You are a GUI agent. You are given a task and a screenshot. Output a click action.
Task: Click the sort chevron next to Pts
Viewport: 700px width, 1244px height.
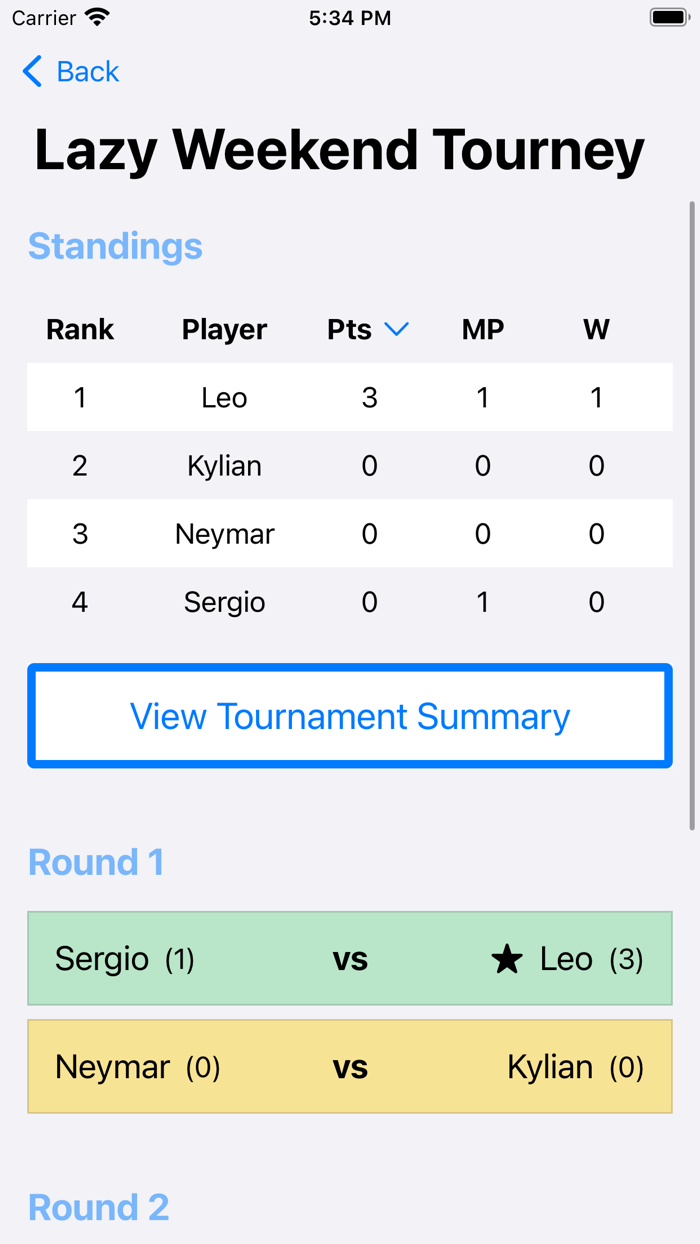coord(398,329)
